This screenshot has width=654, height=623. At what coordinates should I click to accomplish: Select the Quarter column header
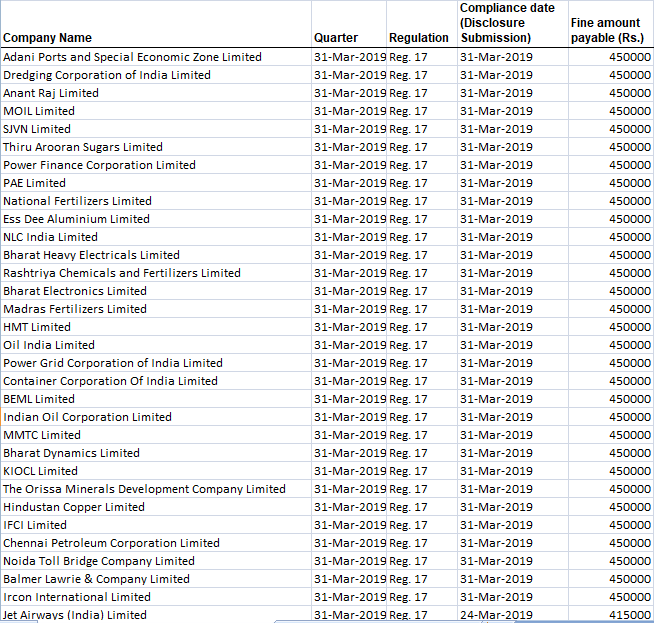pos(336,38)
